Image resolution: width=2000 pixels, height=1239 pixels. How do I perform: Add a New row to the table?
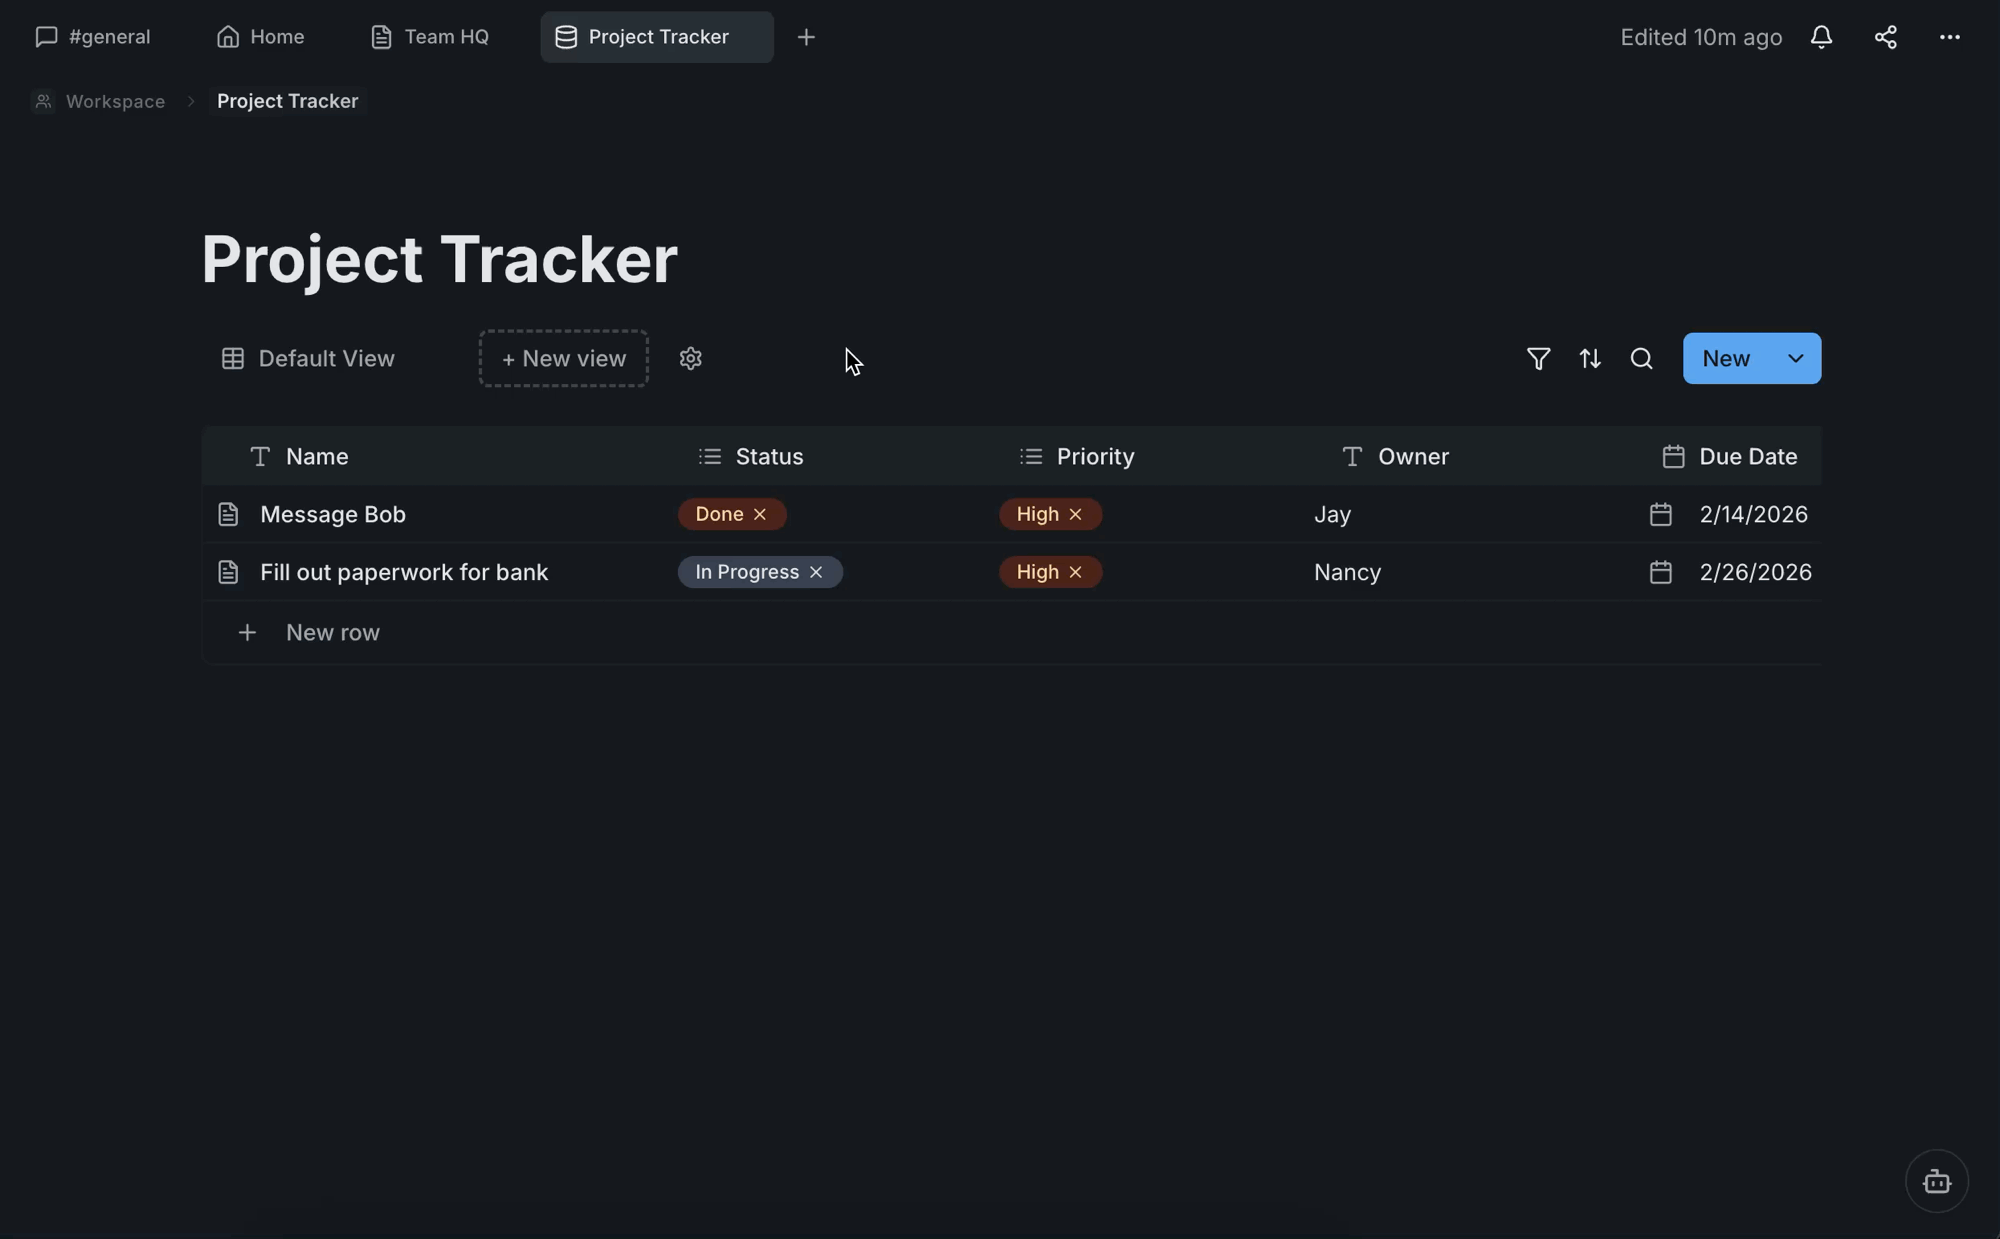tap(332, 632)
